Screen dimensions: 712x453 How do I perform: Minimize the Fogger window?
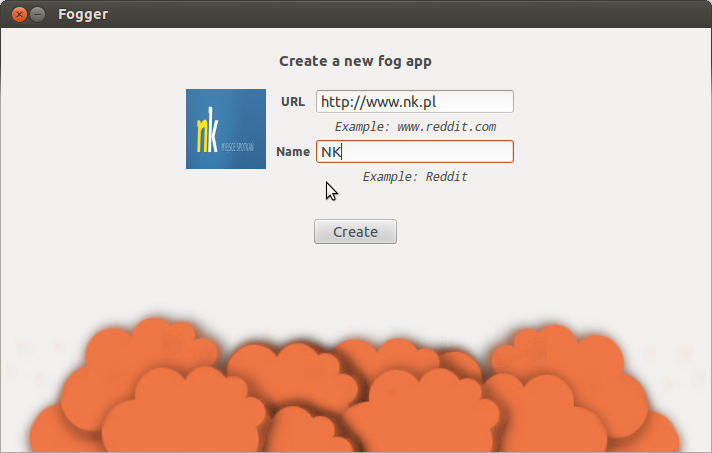tap(38, 15)
